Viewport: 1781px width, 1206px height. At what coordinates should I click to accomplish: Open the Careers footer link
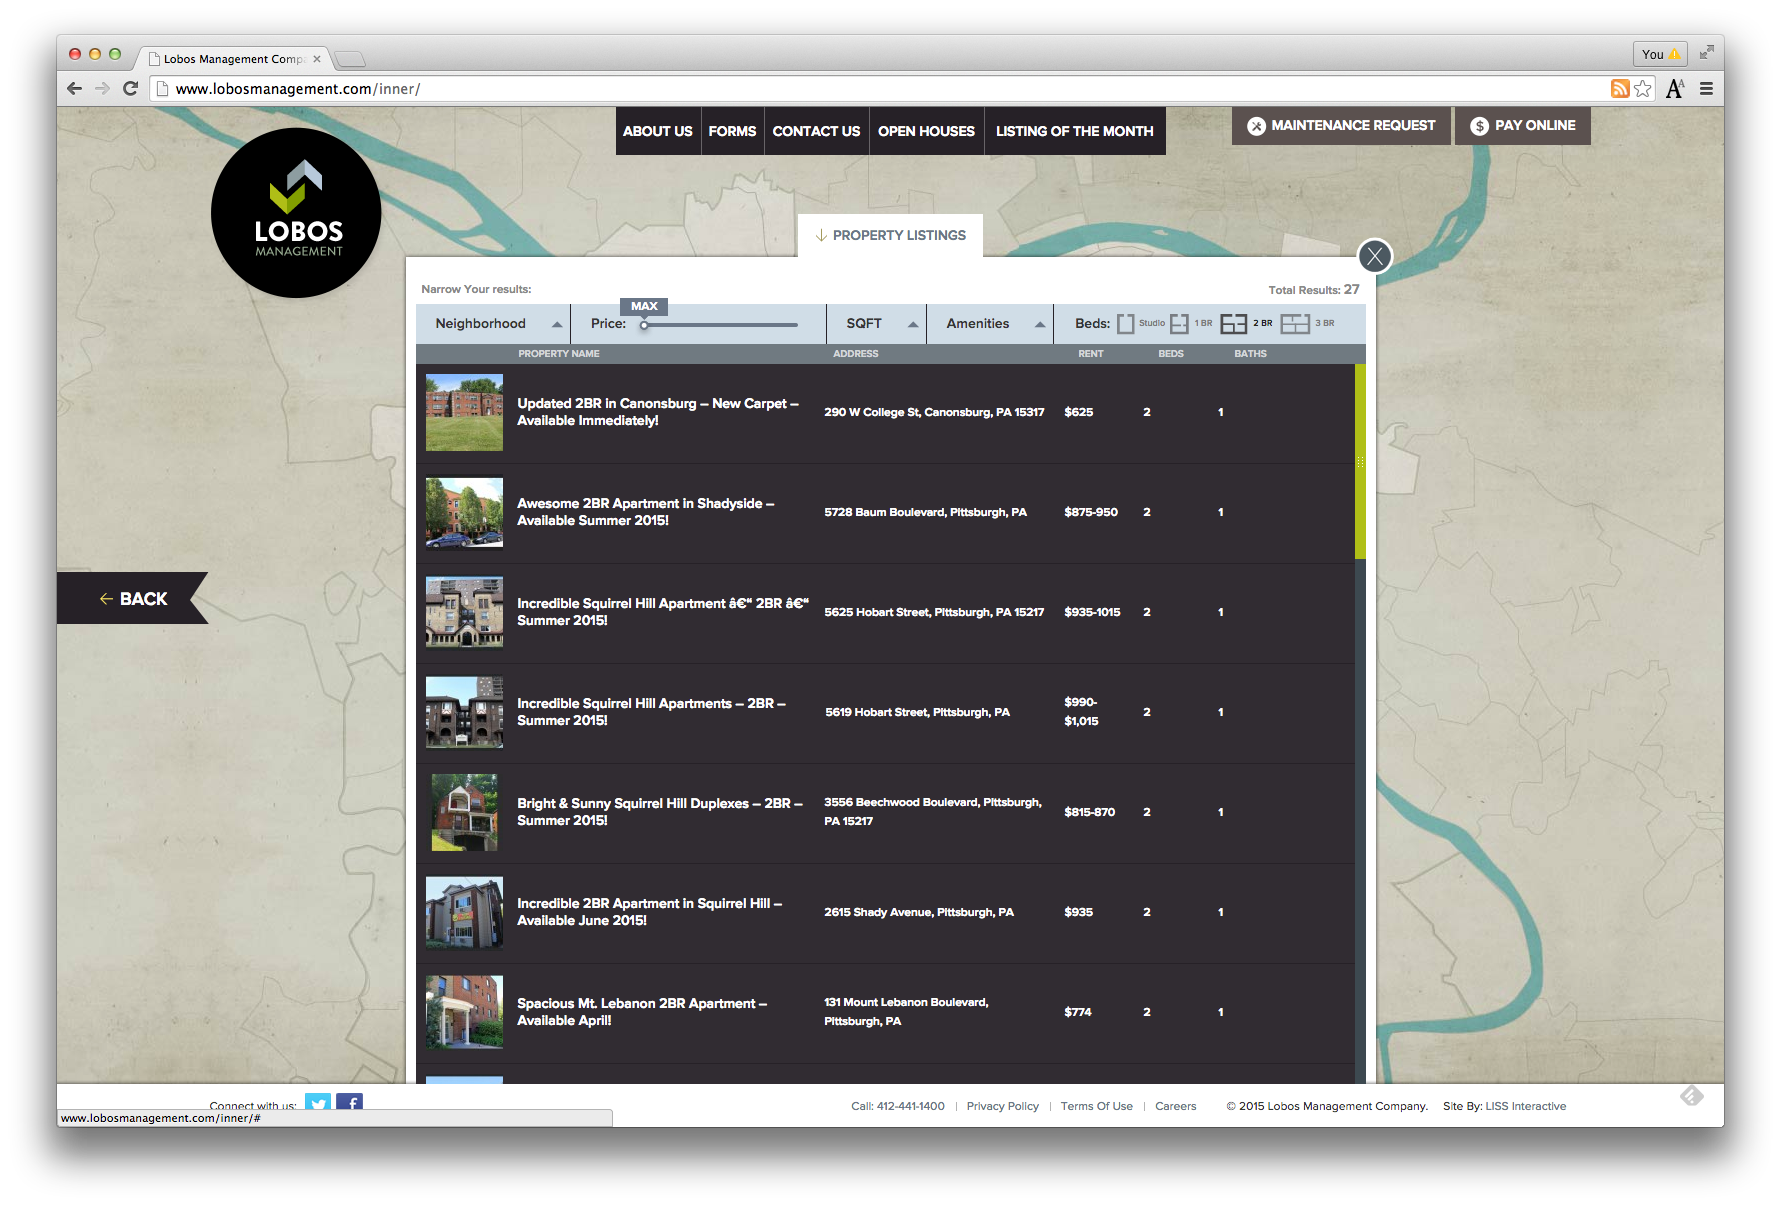[x=1175, y=1106]
